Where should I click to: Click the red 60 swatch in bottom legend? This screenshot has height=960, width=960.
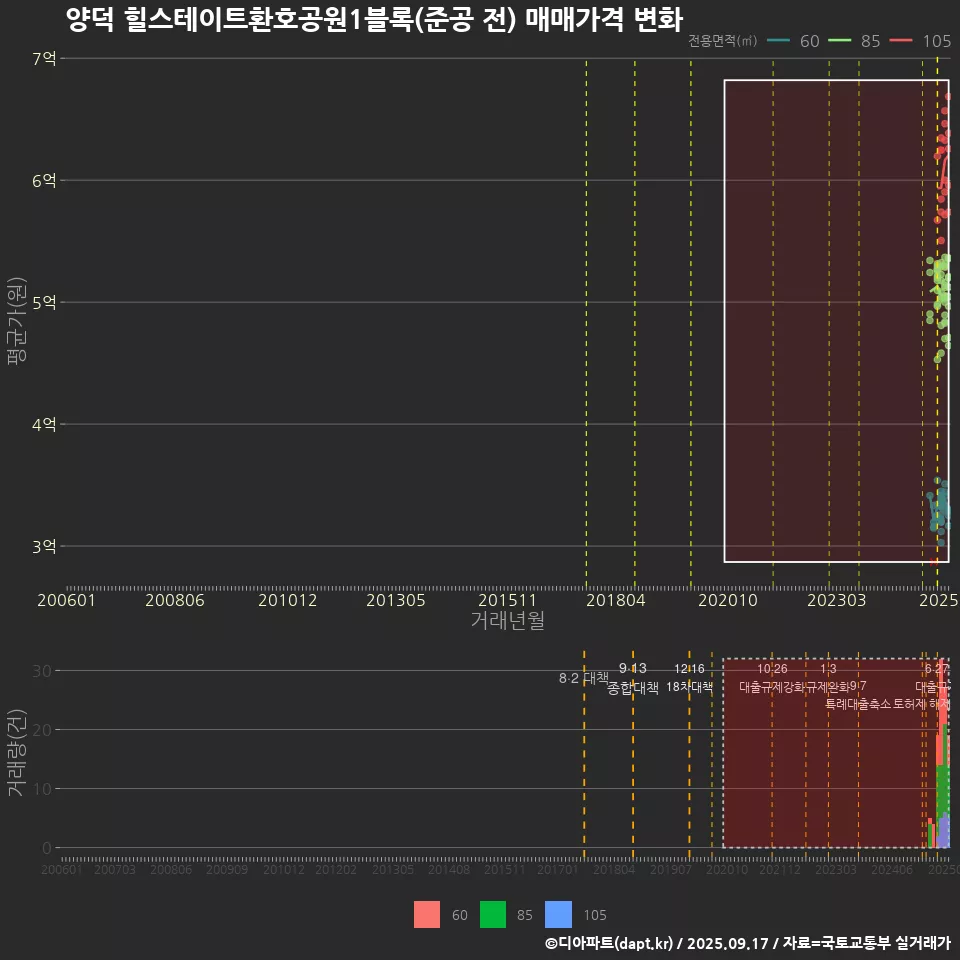pos(427,914)
